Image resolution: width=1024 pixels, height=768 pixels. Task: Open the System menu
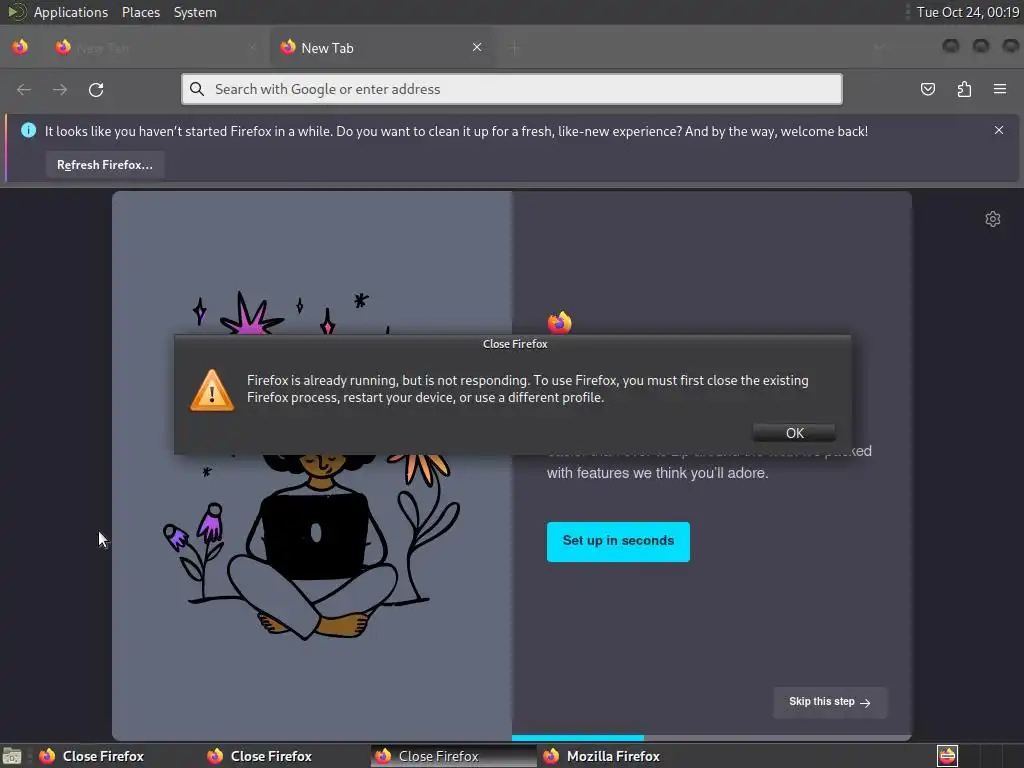(195, 12)
